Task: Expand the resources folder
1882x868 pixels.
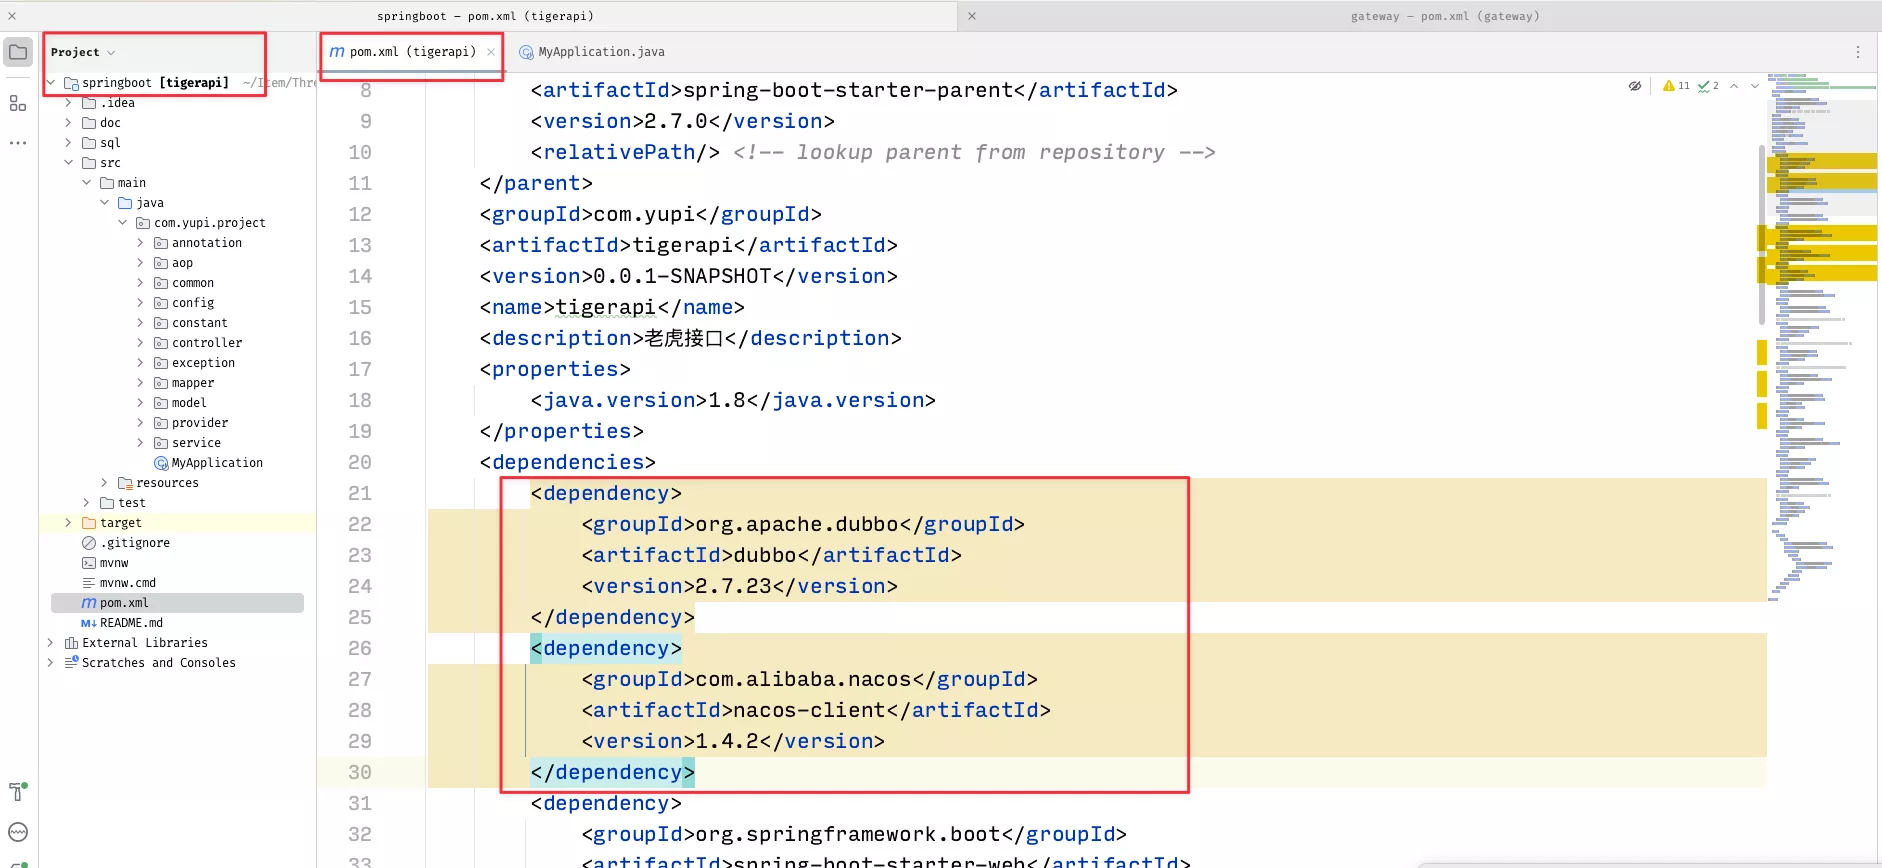Action: 104,483
